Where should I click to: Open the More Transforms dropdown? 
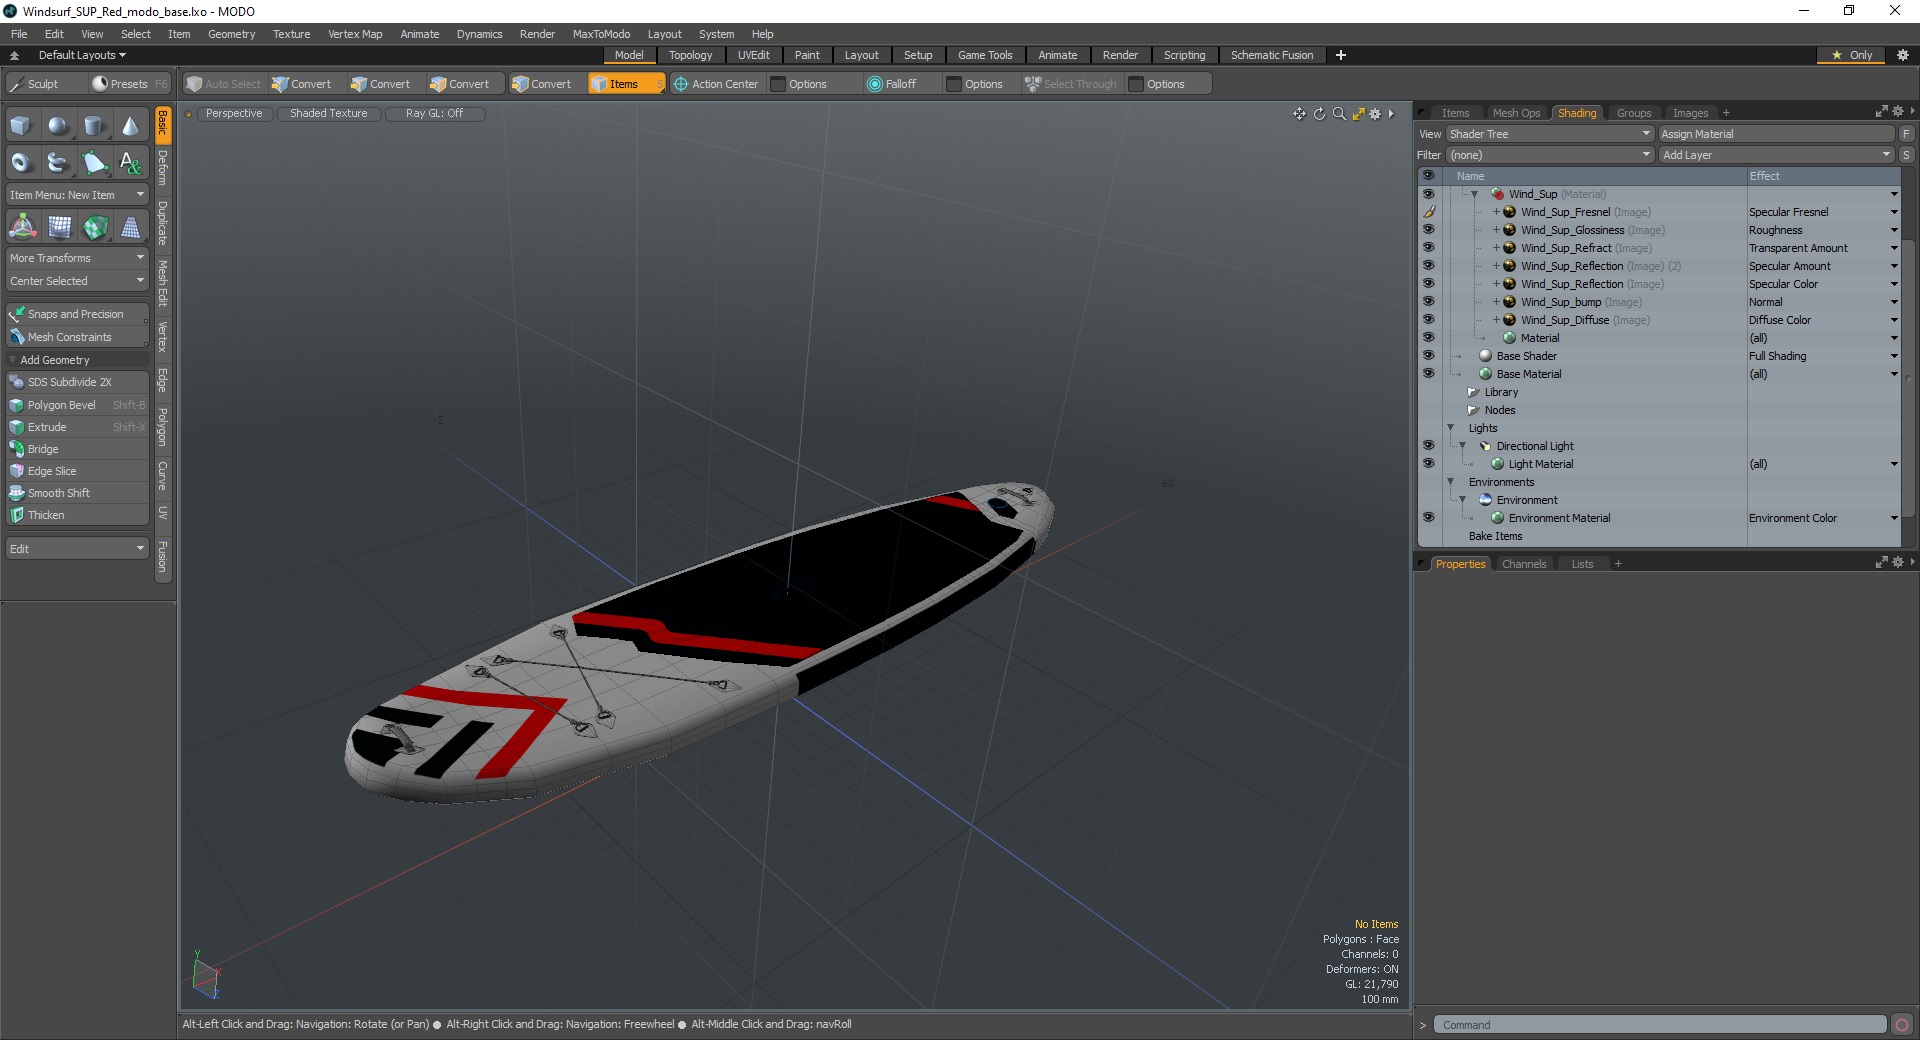coord(77,258)
